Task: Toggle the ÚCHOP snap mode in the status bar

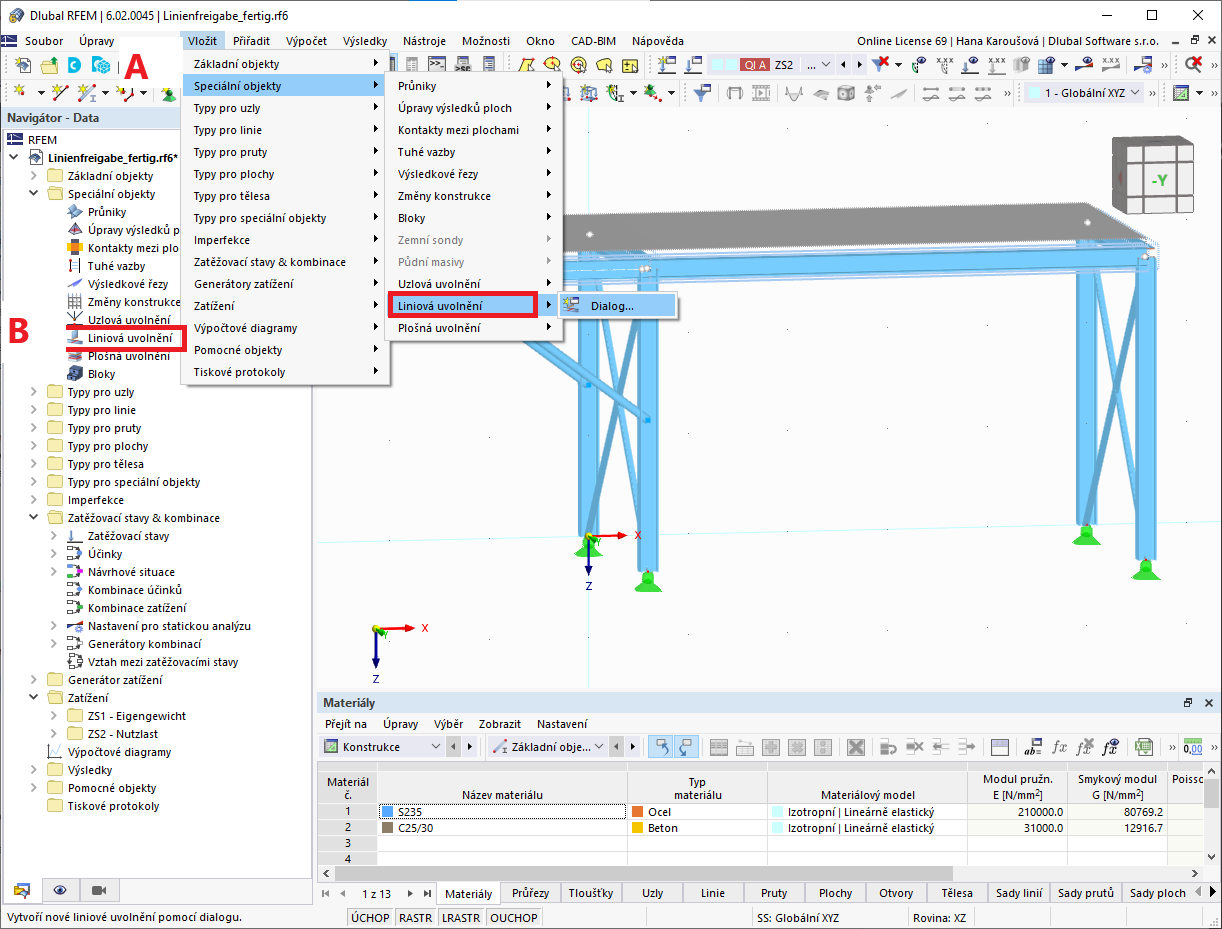Action: [x=370, y=917]
